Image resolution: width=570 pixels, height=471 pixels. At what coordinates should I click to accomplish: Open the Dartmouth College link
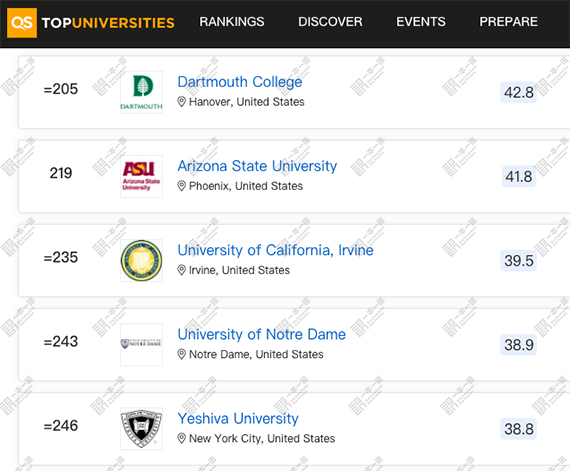coord(240,82)
